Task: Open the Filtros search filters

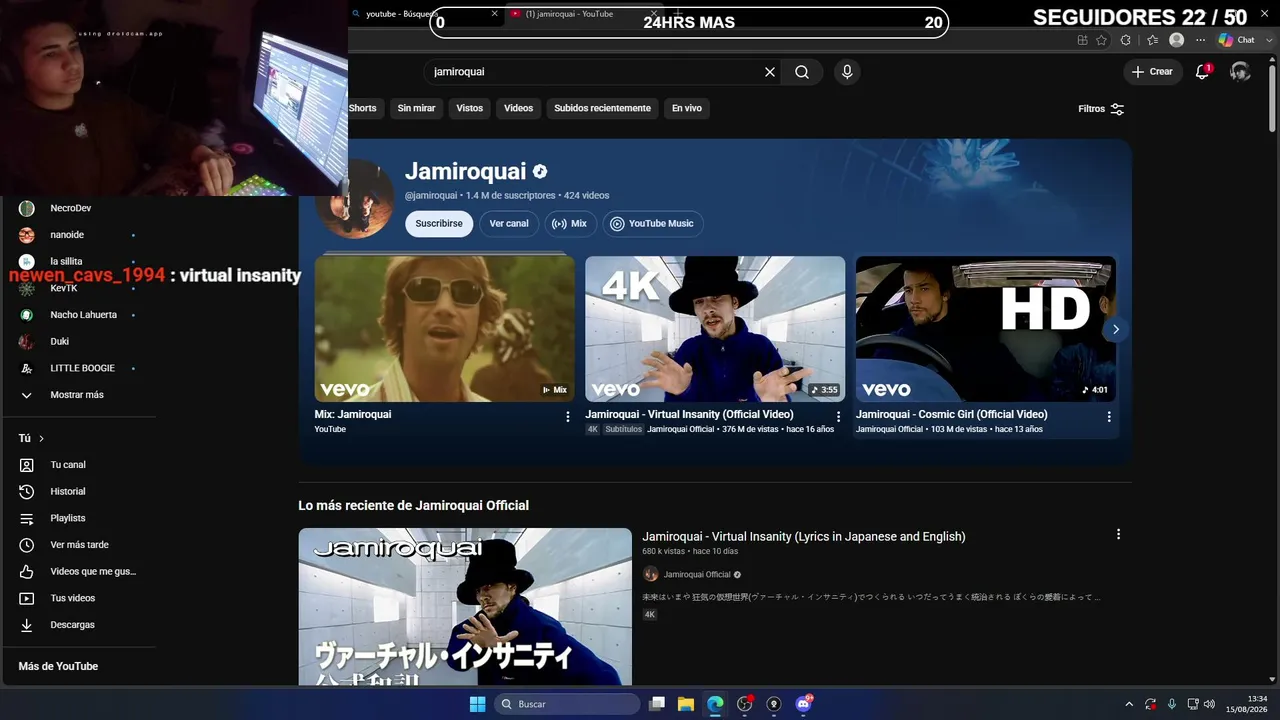Action: [1101, 109]
